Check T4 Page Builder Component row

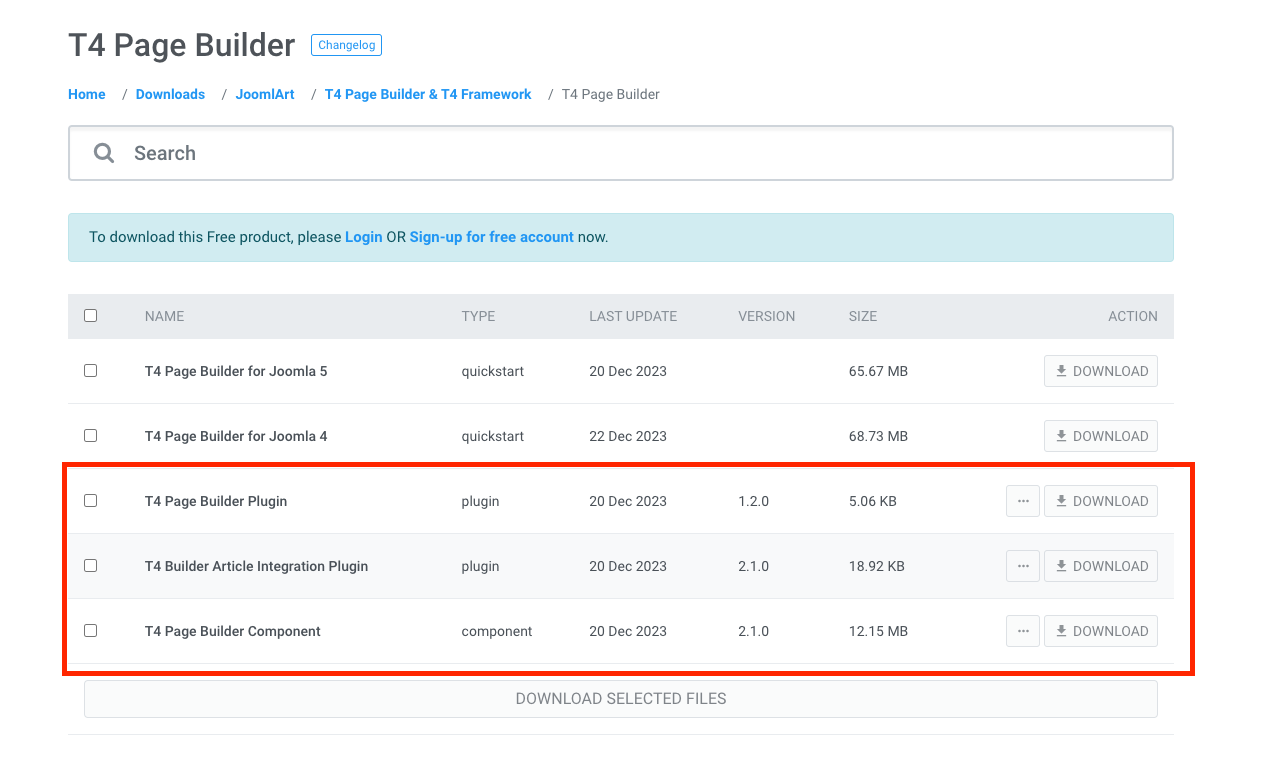tap(91, 631)
